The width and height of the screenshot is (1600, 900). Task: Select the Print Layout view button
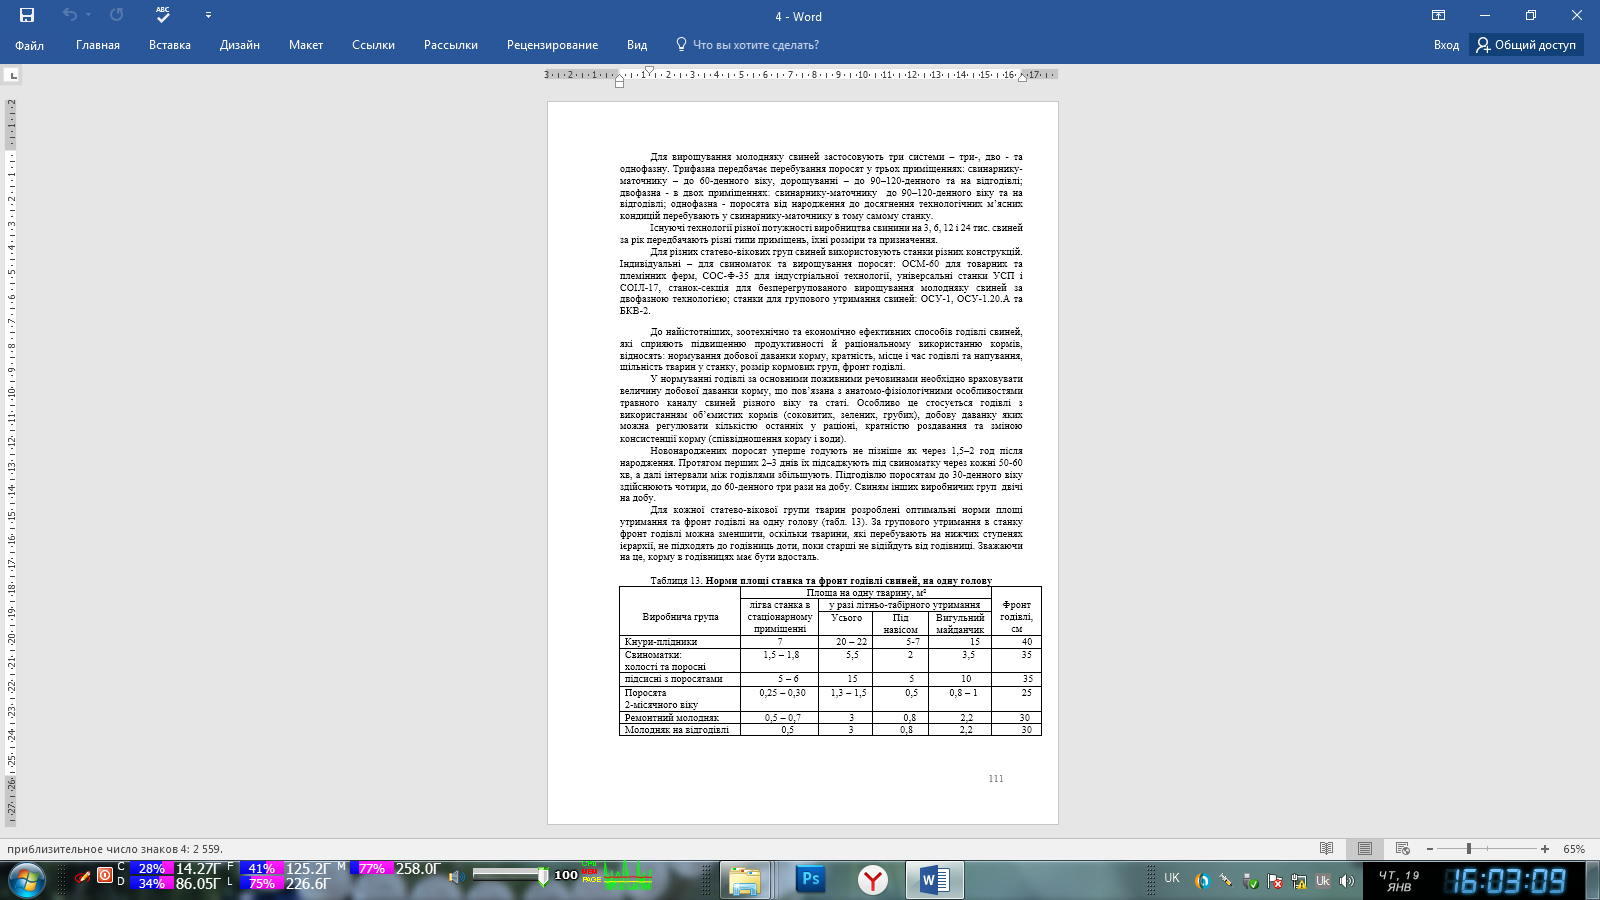[1364, 849]
